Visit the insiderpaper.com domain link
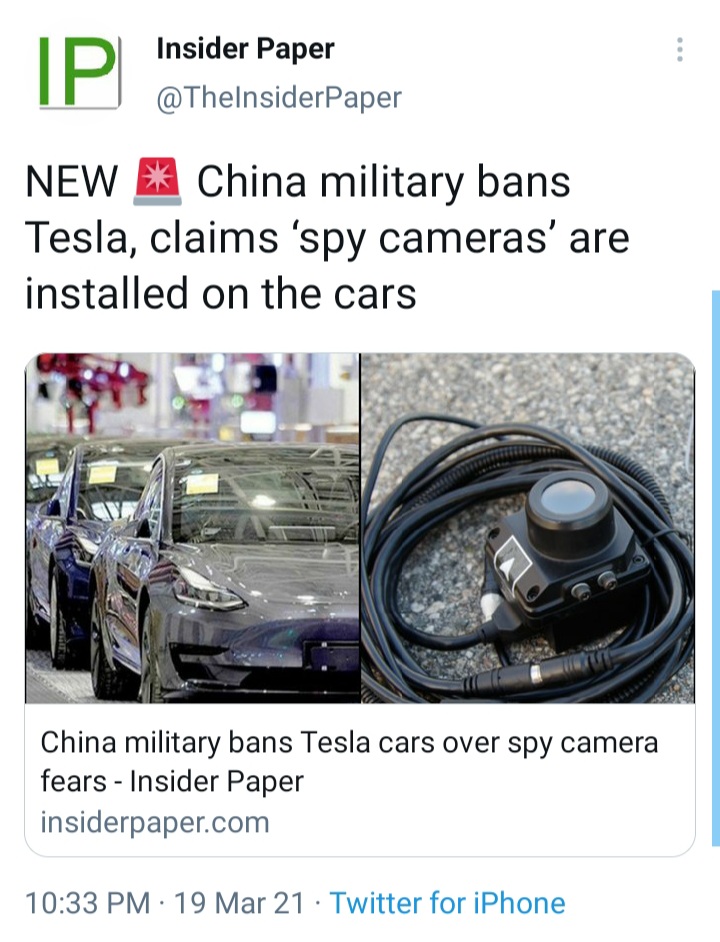 point(154,822)
